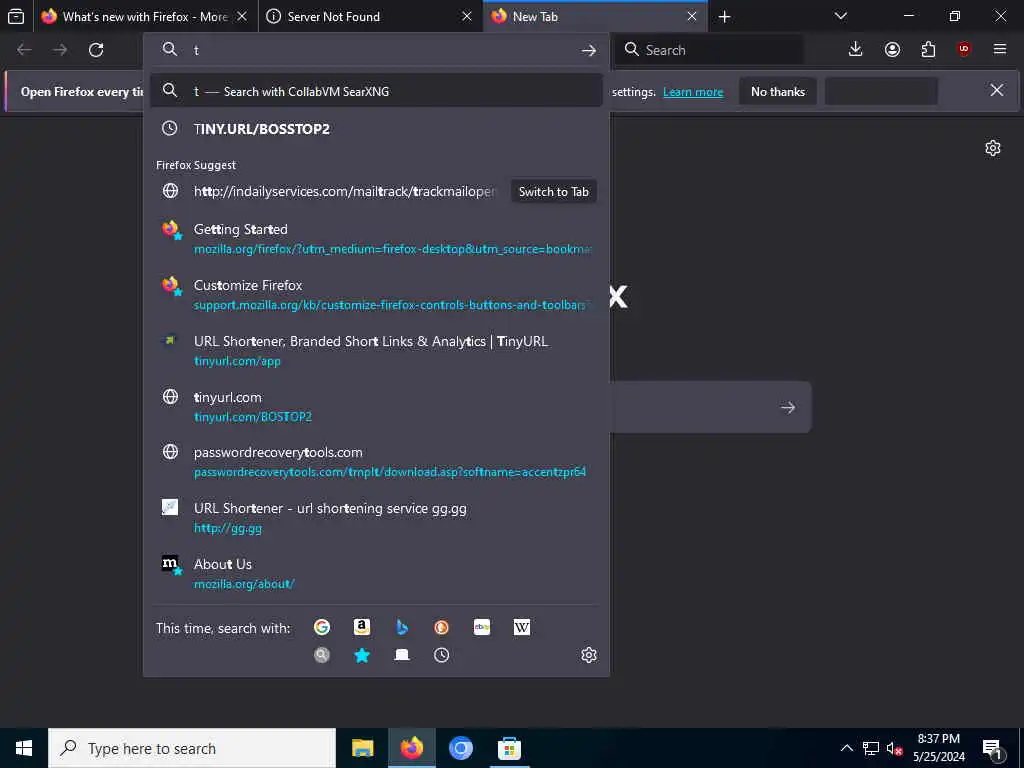
Task: Open File Explorer from the taskbar
Action: pos(362,748)
